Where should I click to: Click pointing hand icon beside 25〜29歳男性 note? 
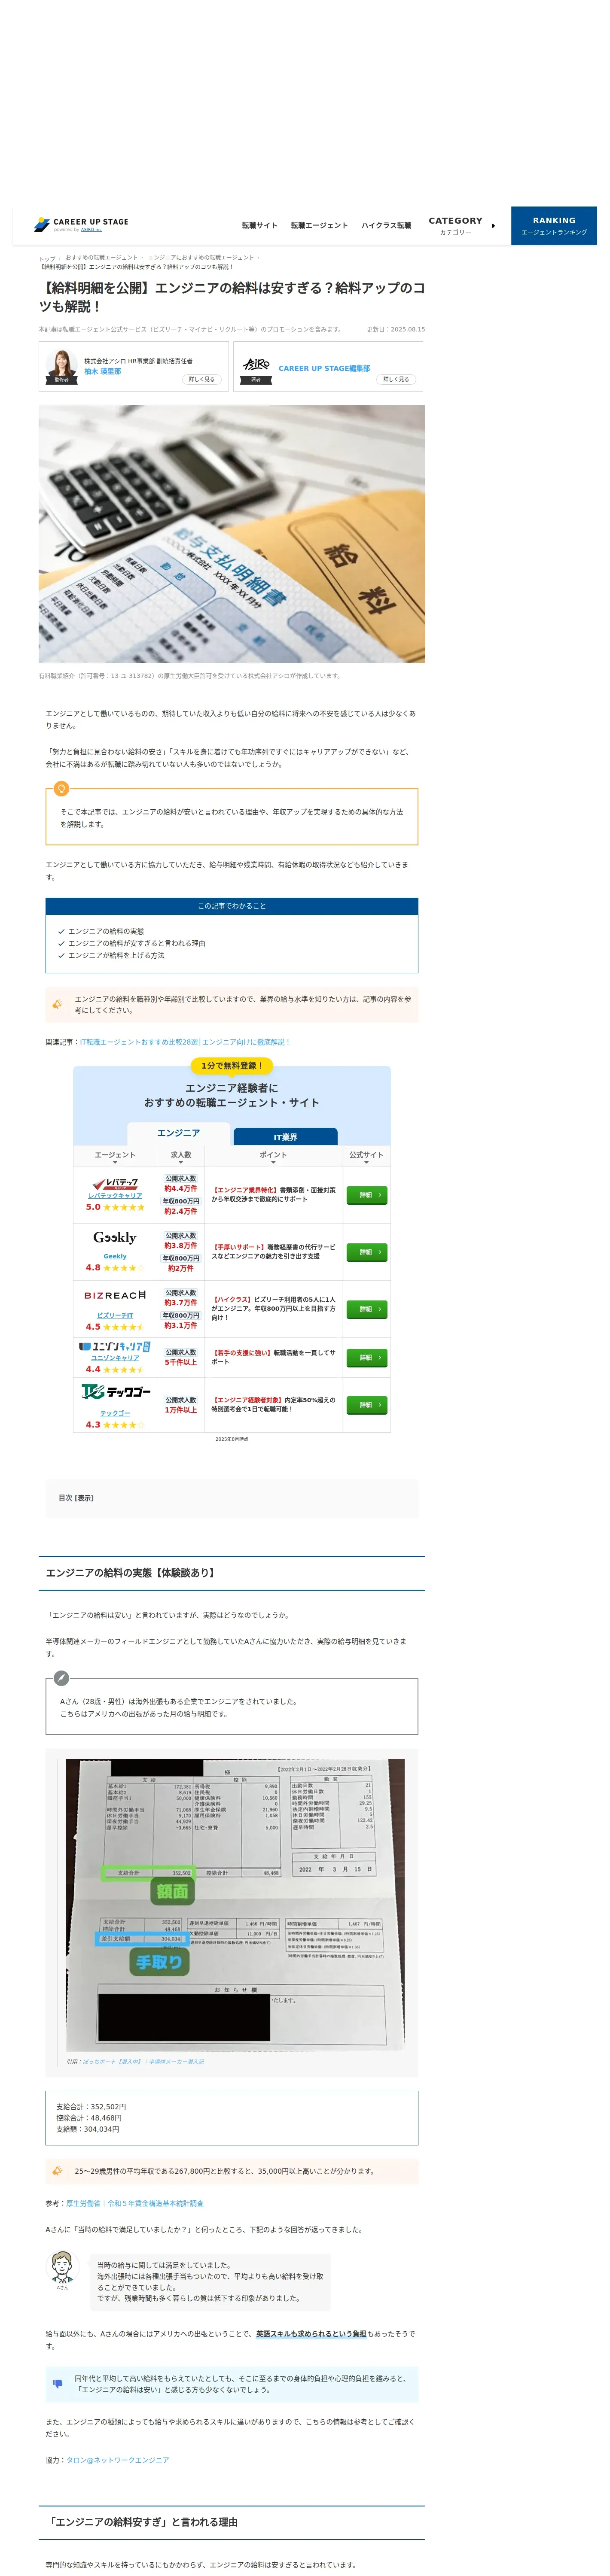58,2171
